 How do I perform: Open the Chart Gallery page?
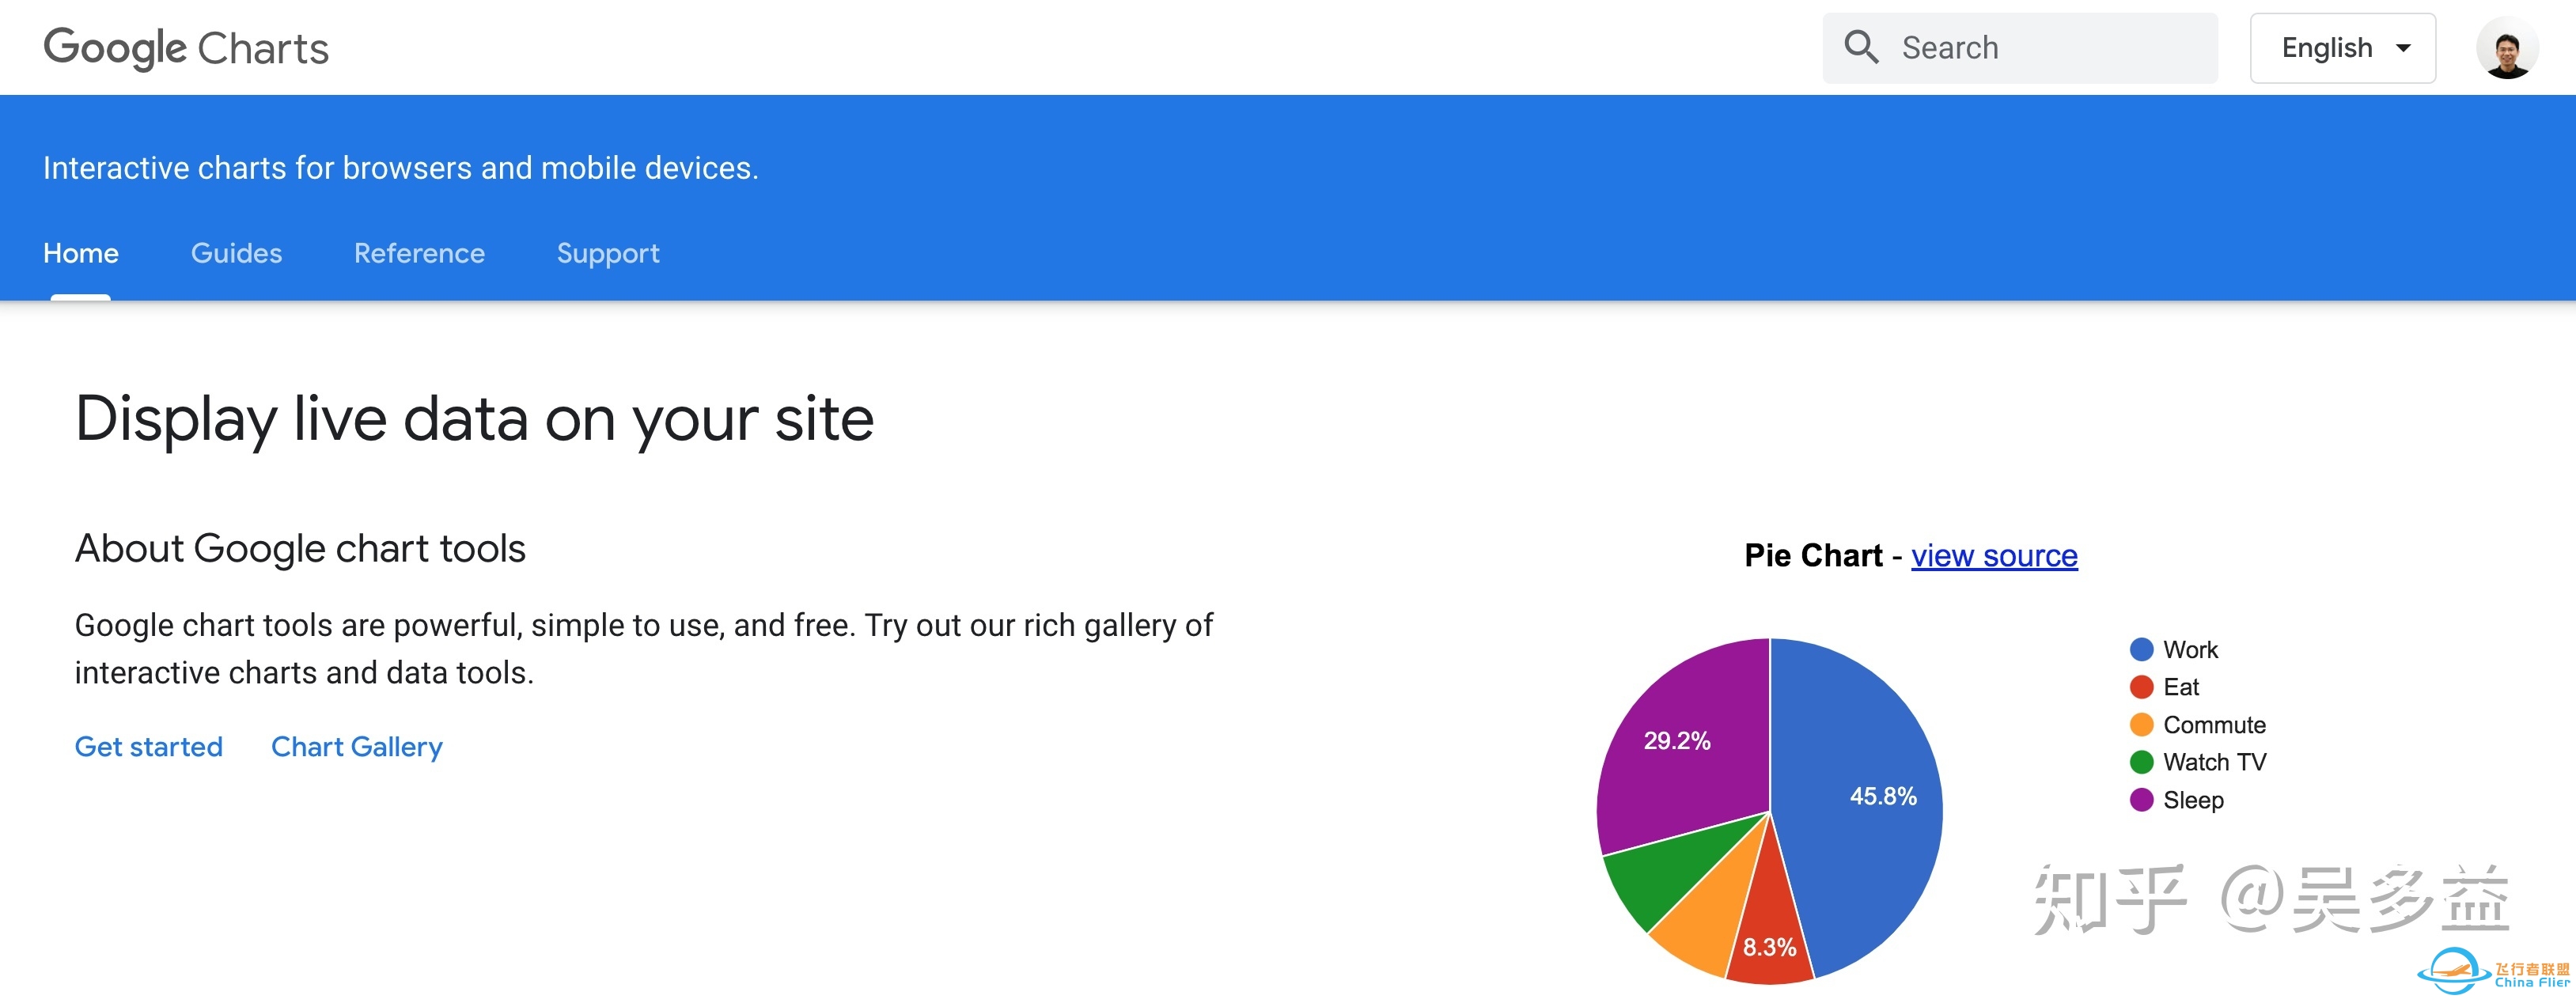click(357, 747)
